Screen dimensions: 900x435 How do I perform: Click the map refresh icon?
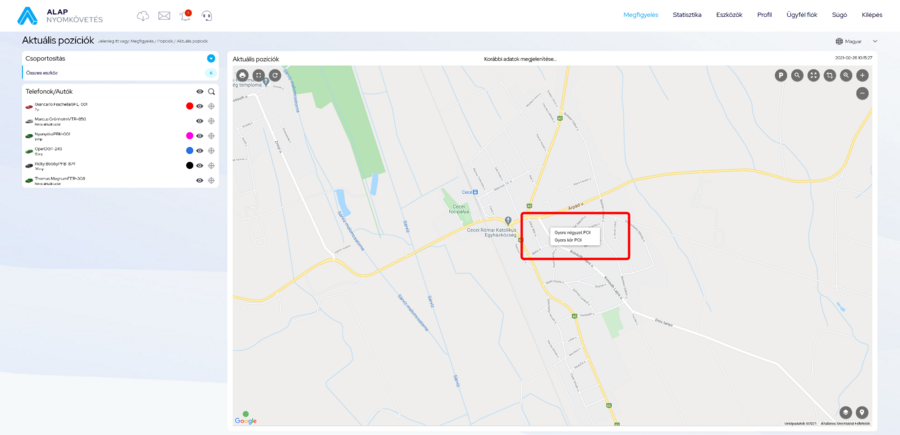[x=275, y=75]
